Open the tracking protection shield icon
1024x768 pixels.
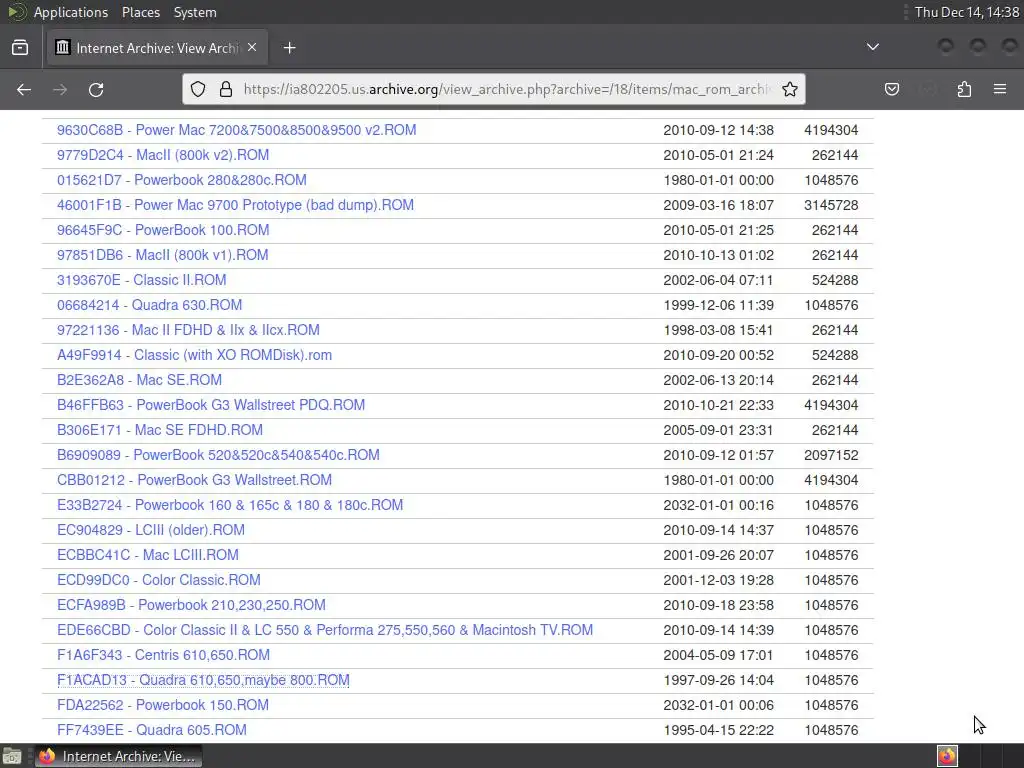[x=198, y=89]
